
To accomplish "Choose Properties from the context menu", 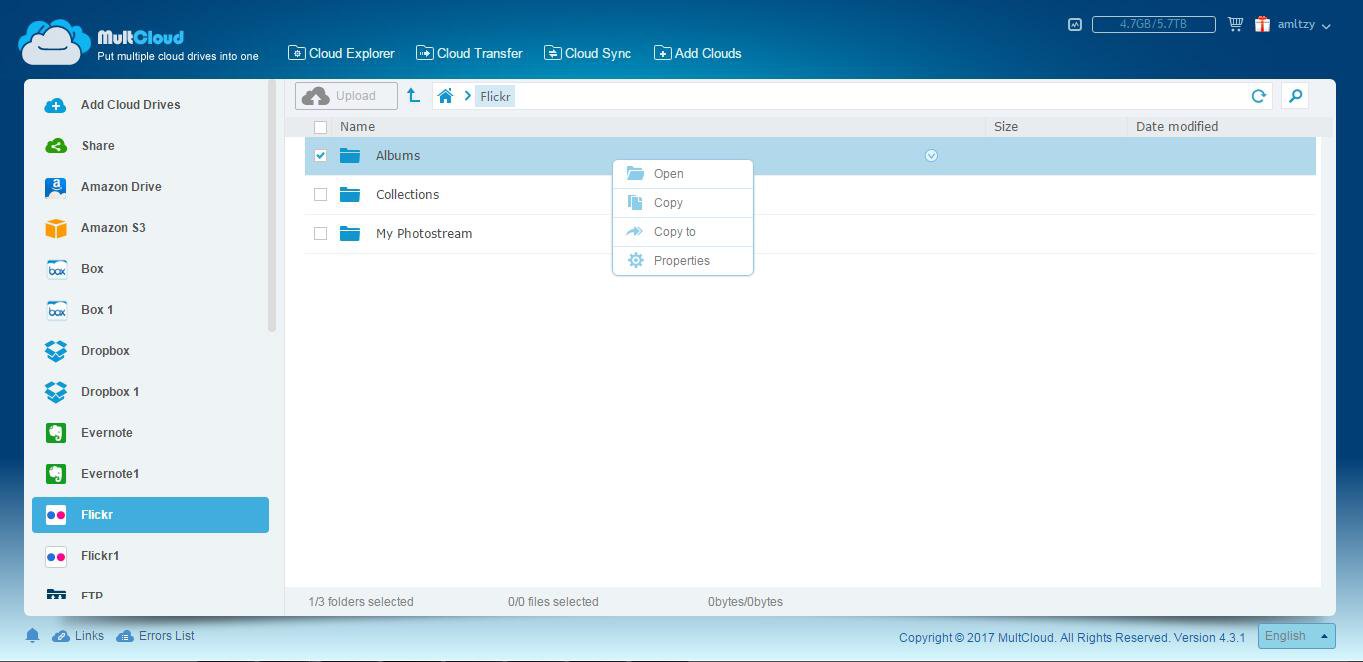I will click(683, 261).
